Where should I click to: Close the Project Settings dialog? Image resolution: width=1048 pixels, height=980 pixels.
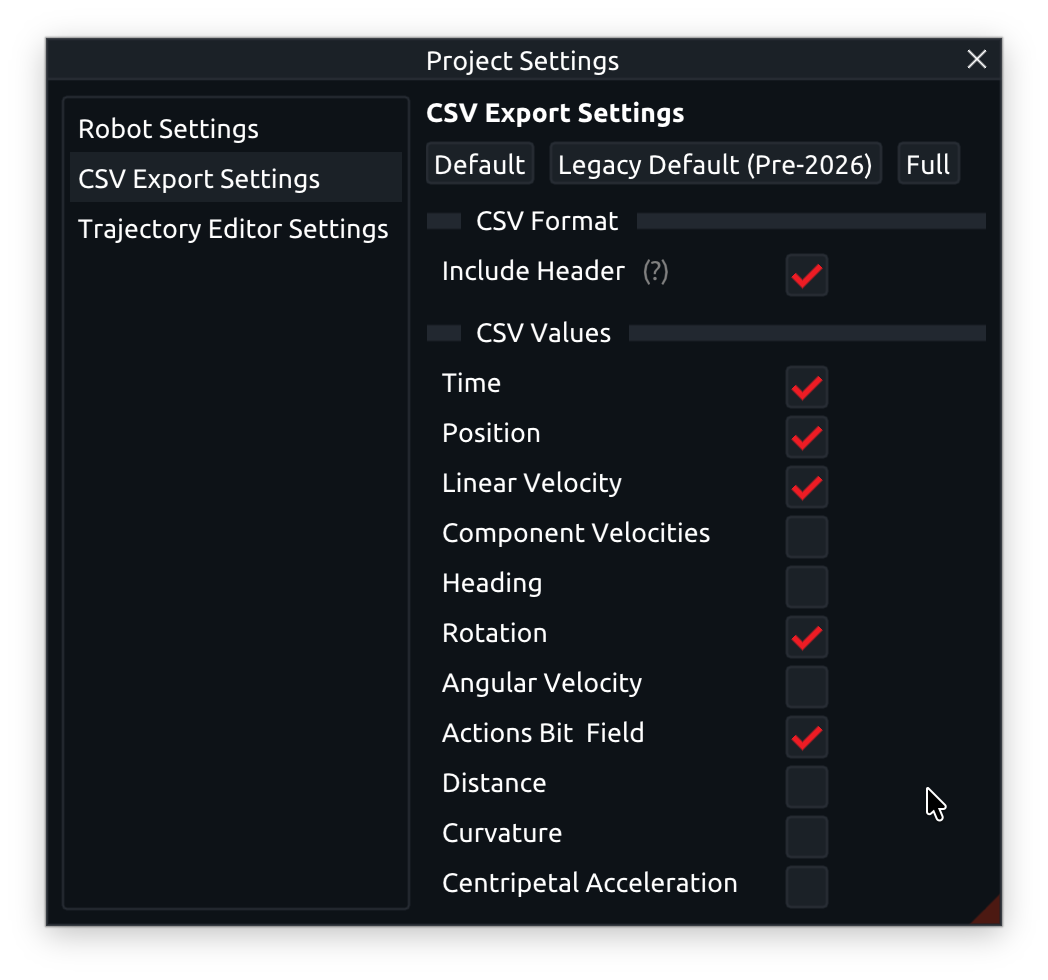tap(977, 60)
